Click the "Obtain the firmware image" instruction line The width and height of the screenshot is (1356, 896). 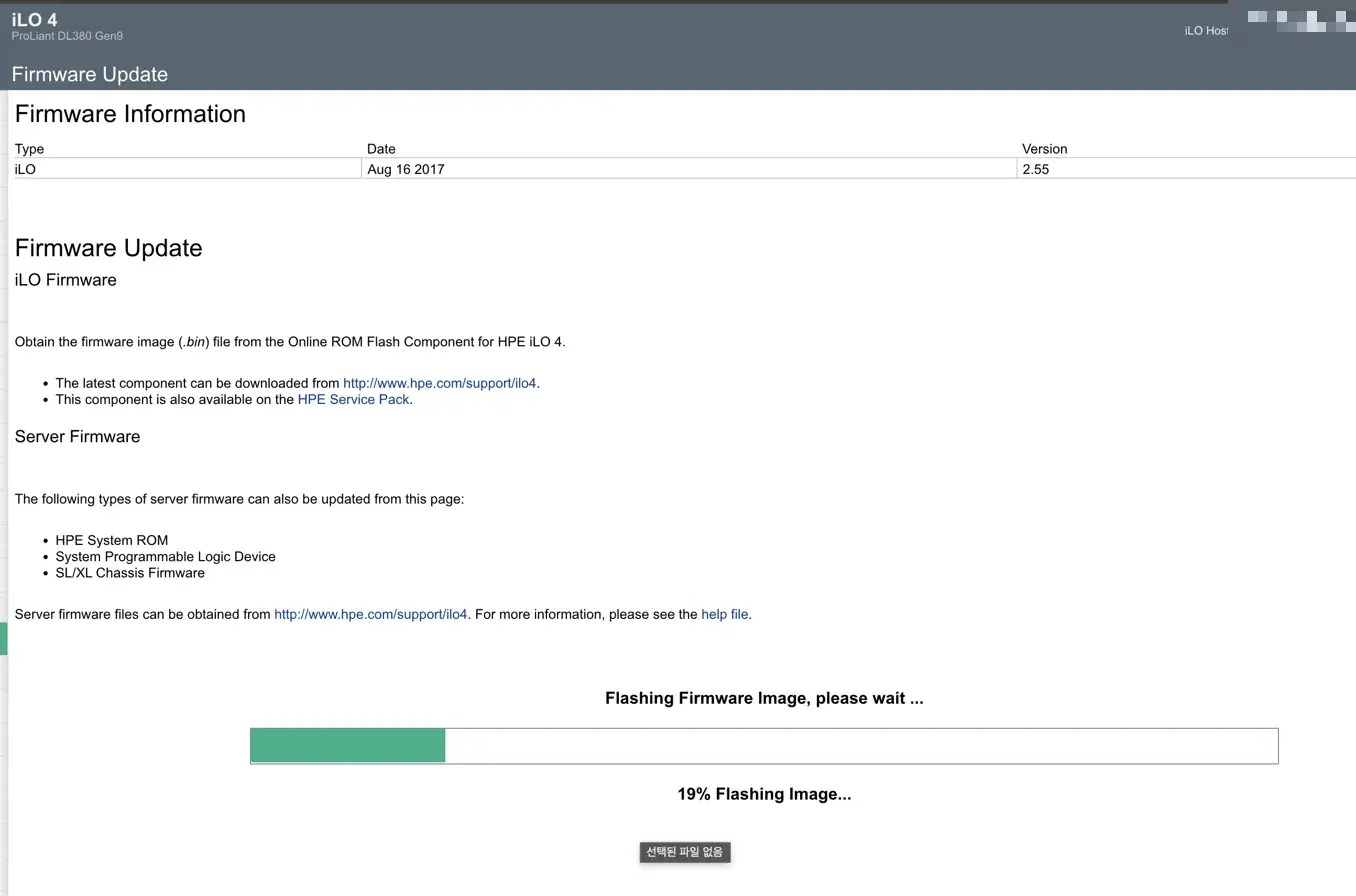(x=290, y=342)
